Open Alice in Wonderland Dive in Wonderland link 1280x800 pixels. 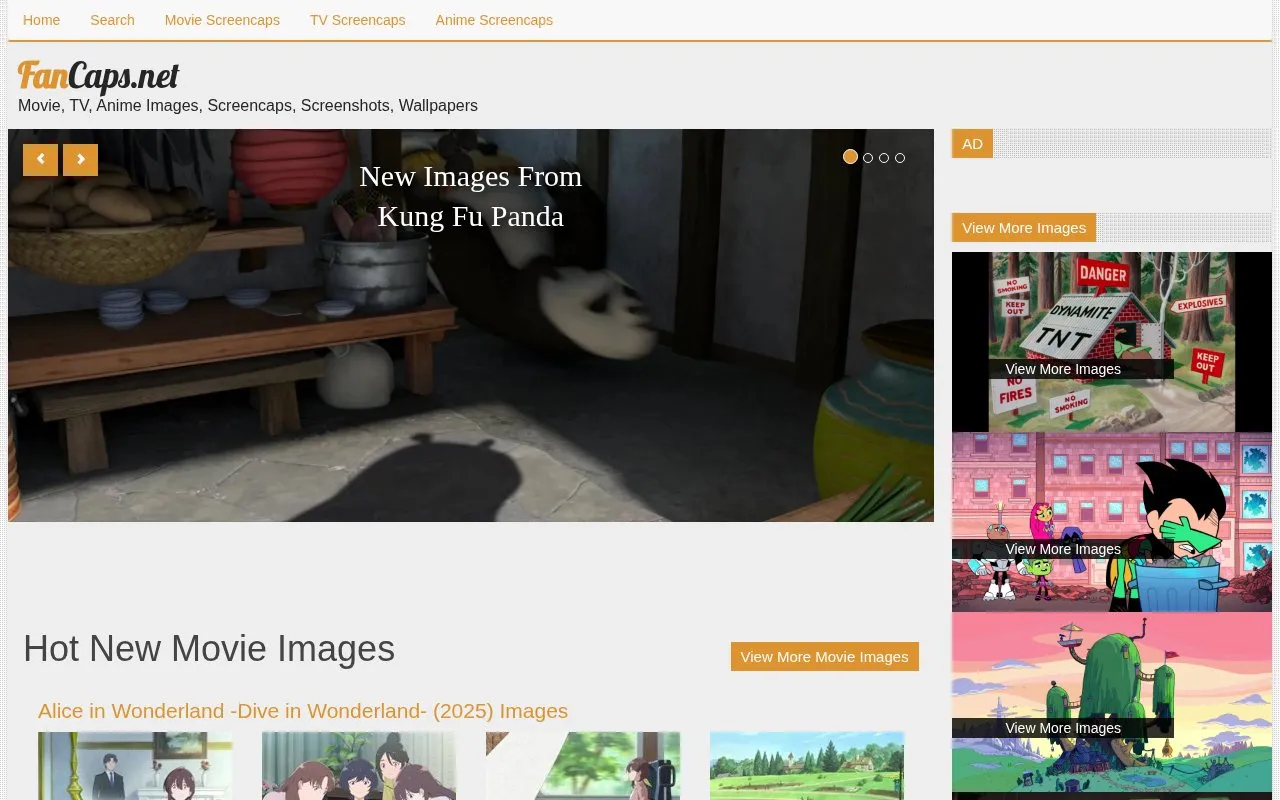[303, 711]
